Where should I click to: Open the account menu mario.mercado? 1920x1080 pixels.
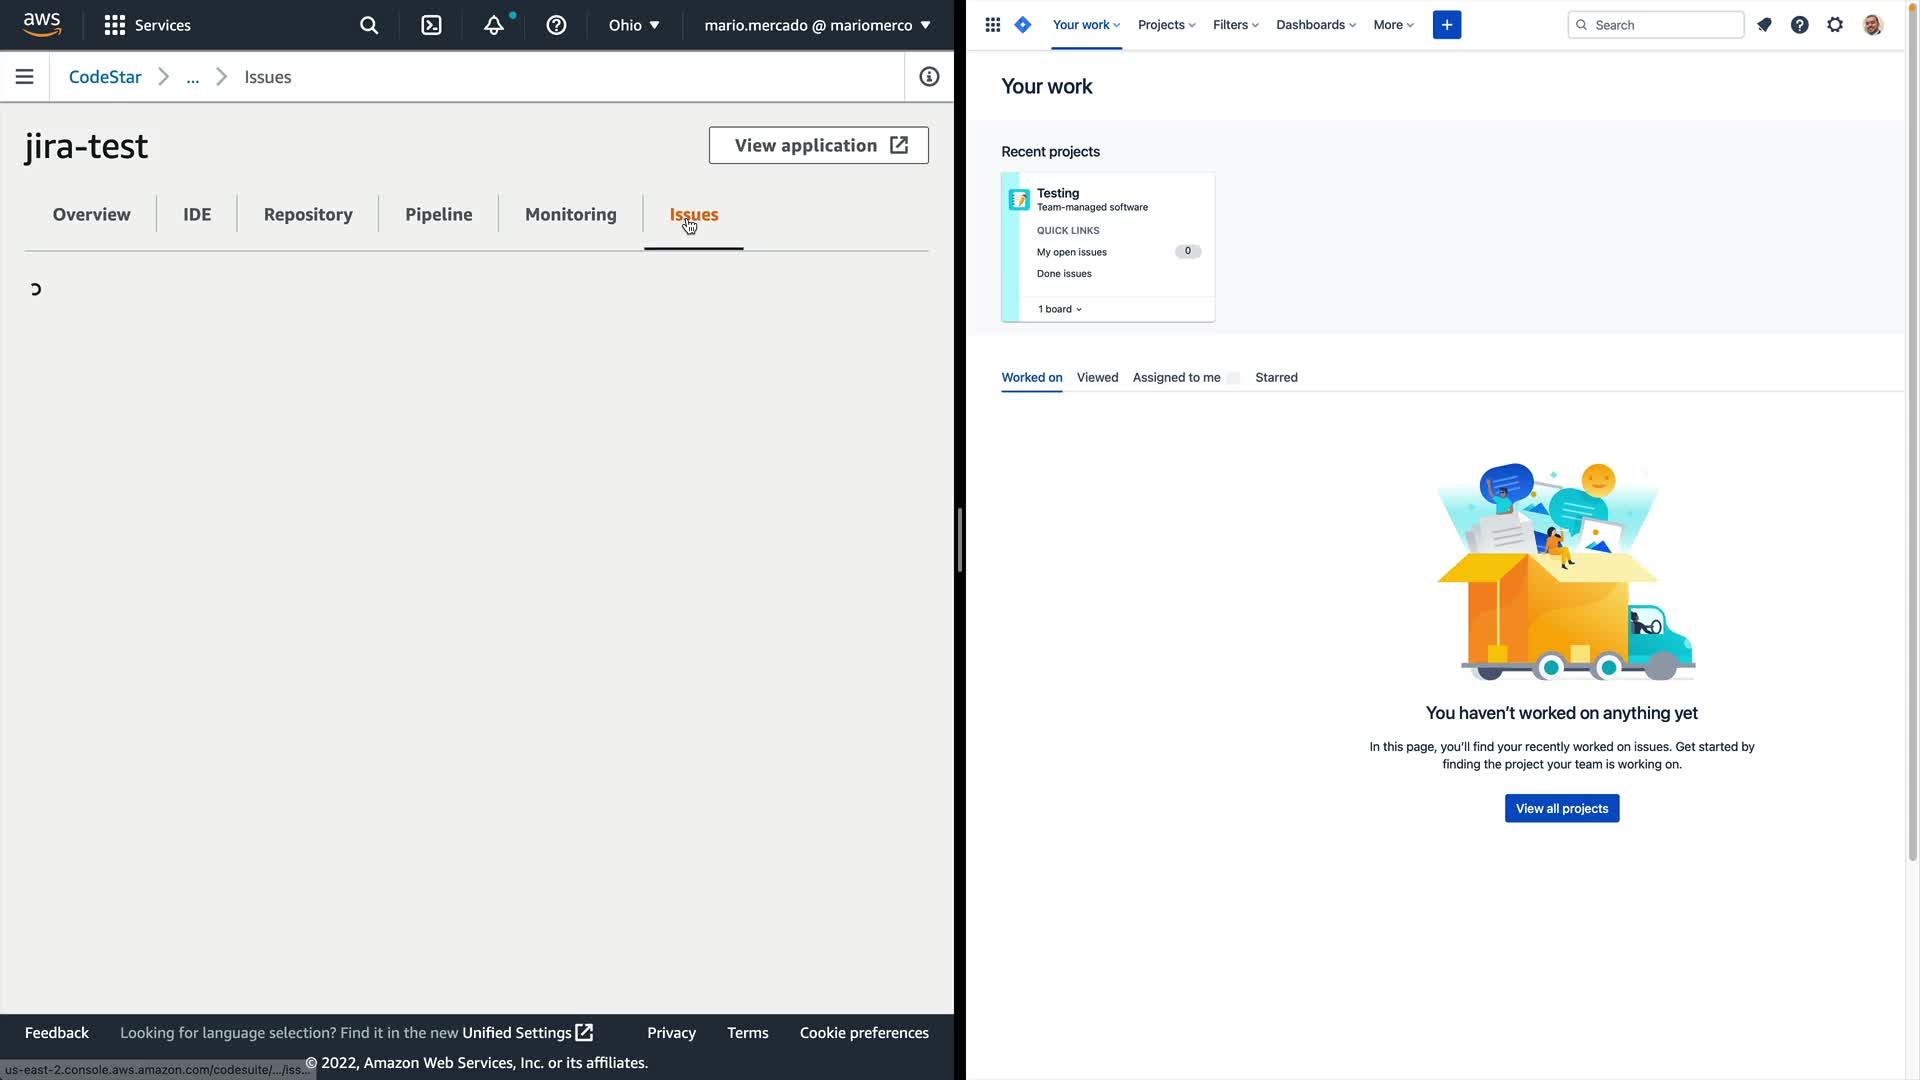(817, 25)
